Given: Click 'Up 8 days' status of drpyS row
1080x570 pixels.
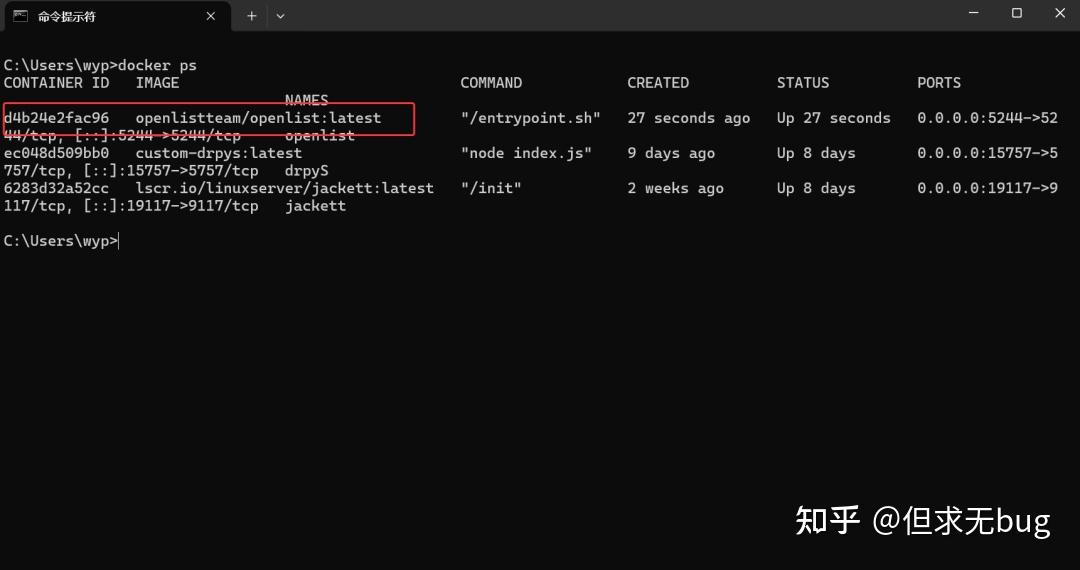Looking at the screenshot, I should 816,153.
